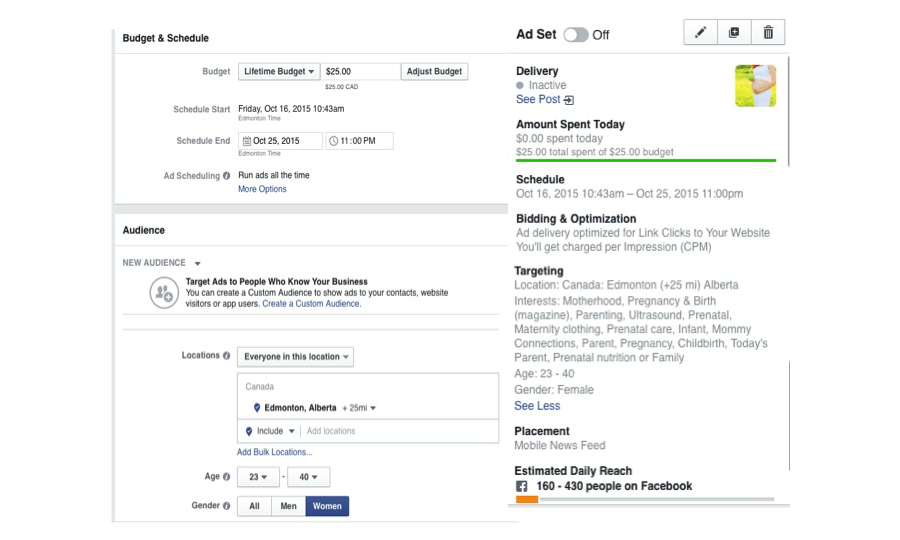This screenshot has width=900, height=540.
Task: Click the duplicate ad set icon
Action: (734, 33)
